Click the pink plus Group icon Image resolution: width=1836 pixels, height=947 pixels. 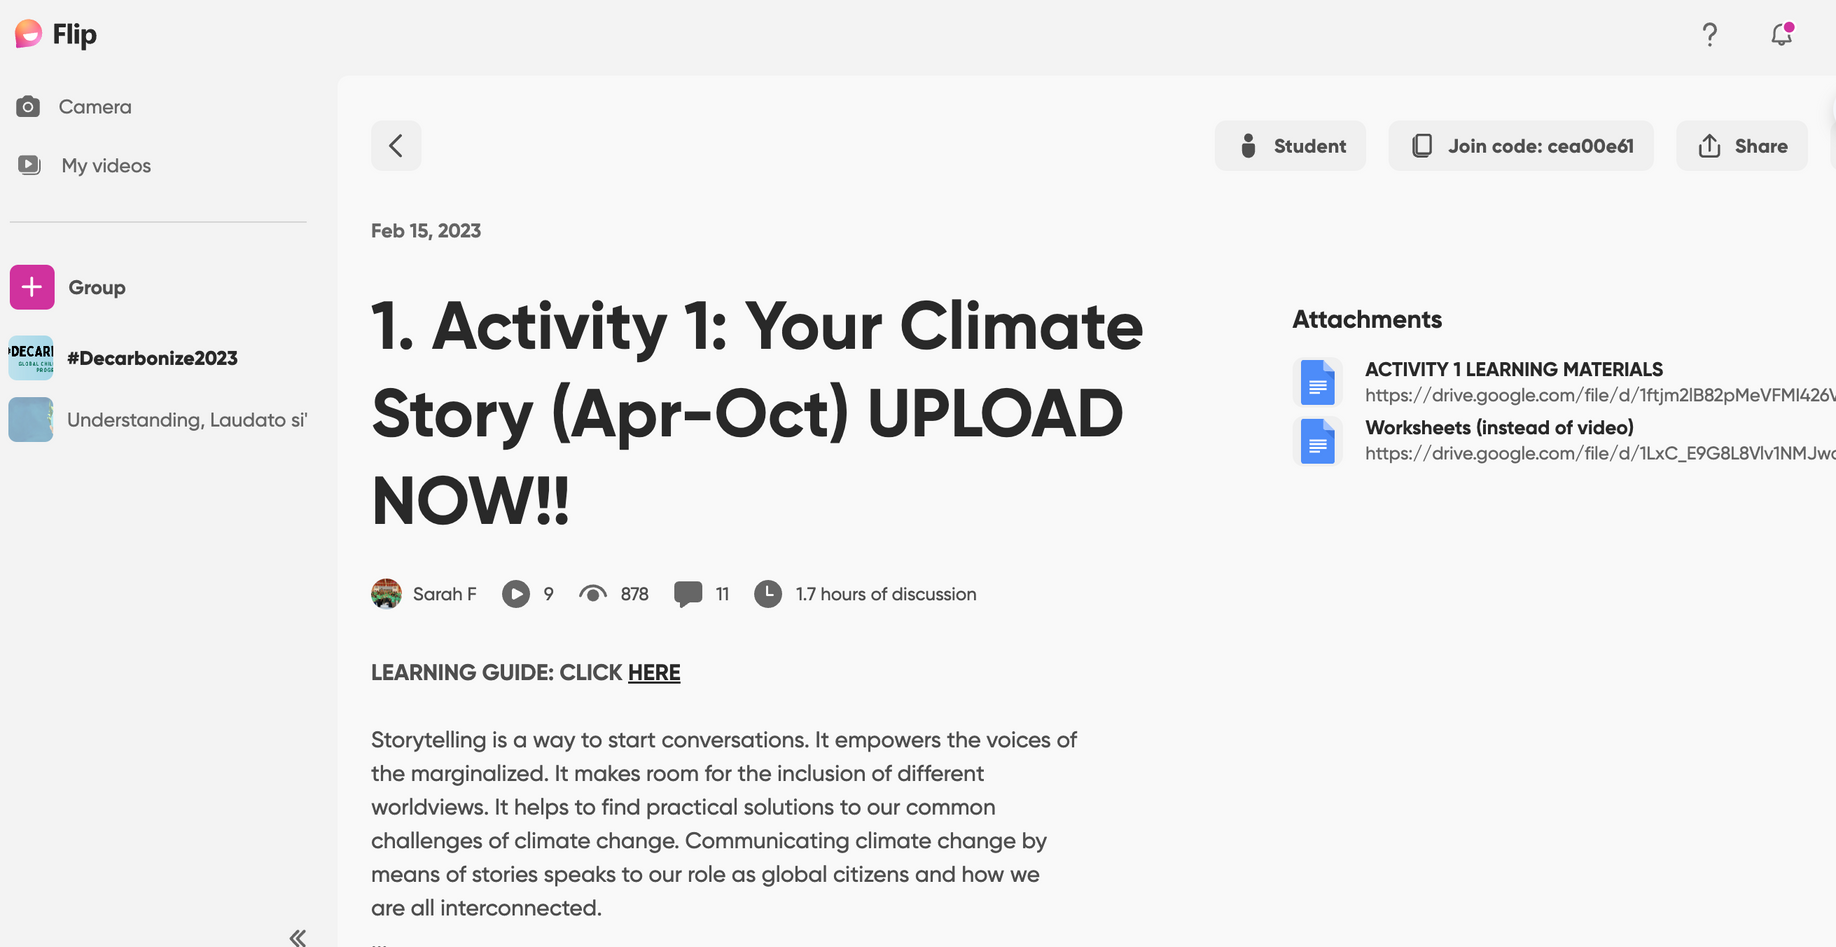[32, 287]
